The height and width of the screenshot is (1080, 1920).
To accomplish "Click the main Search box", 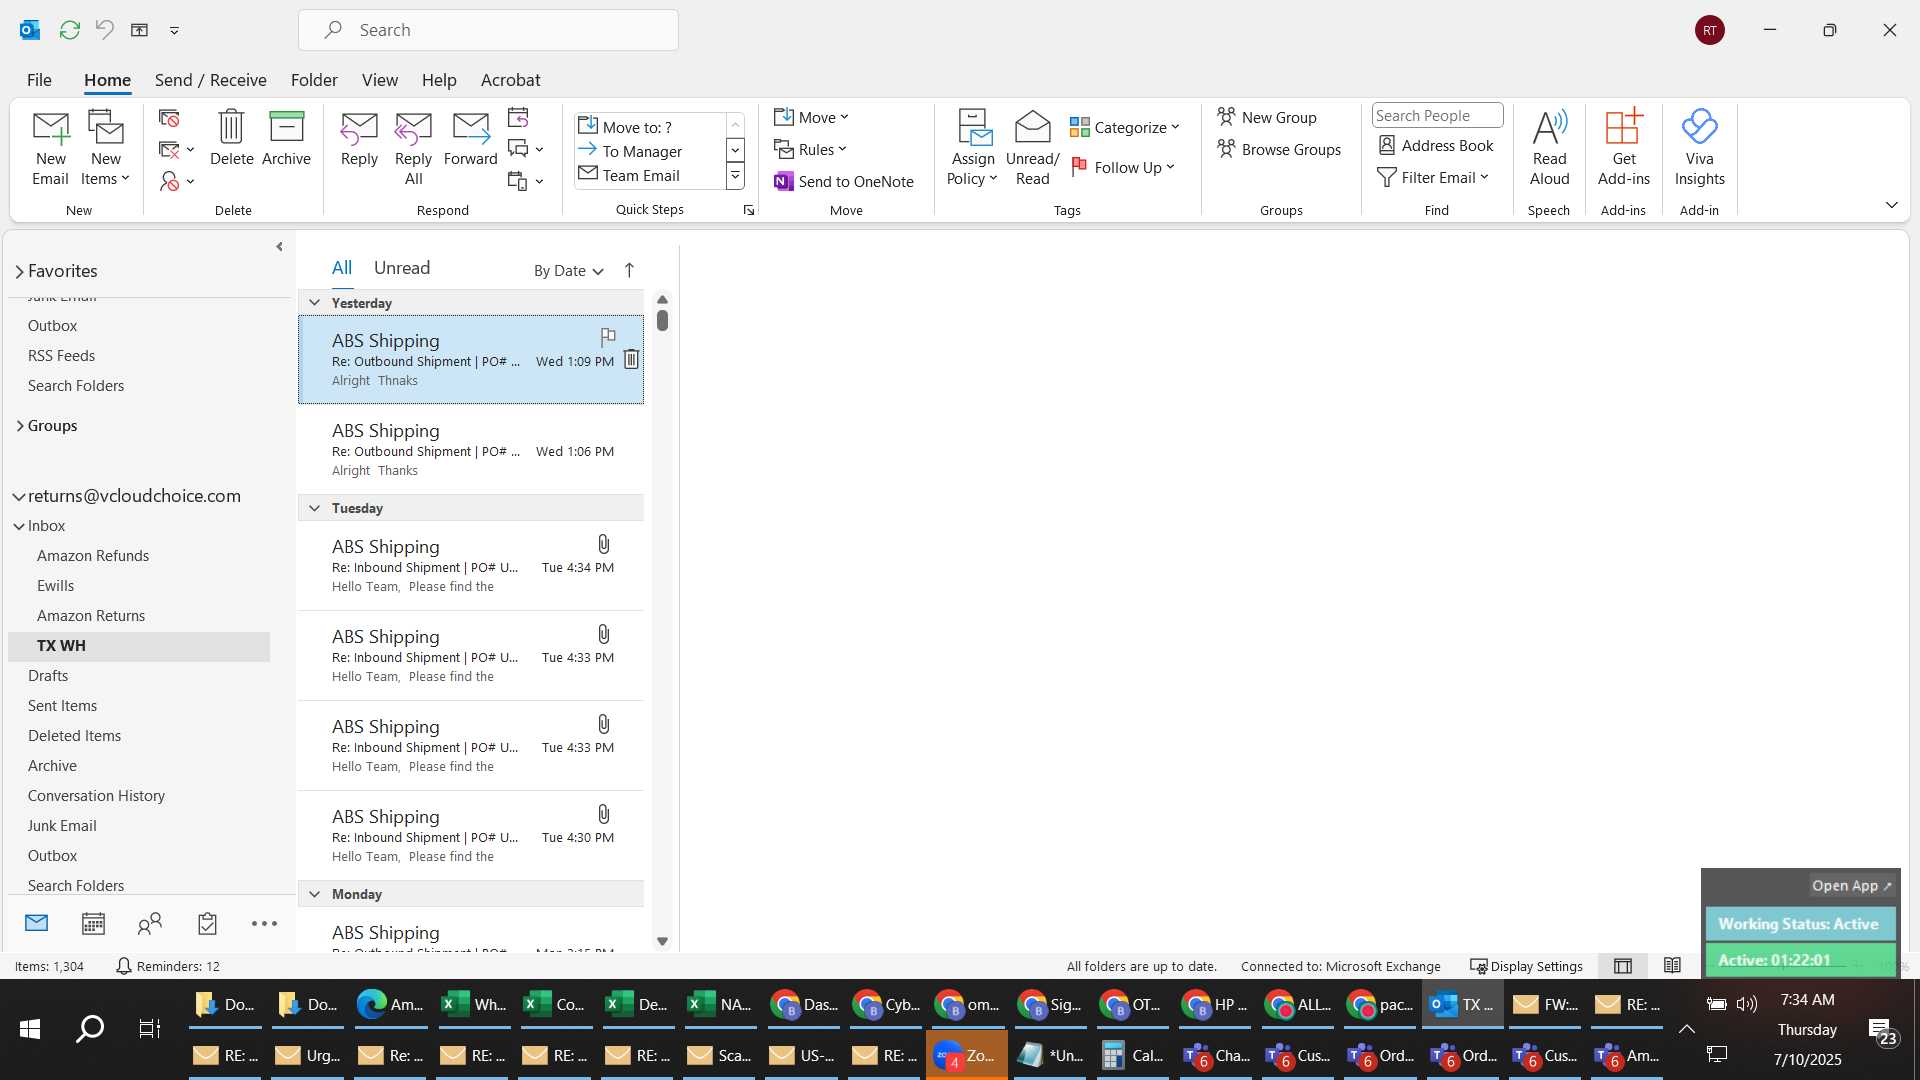I will pos(488,30).
